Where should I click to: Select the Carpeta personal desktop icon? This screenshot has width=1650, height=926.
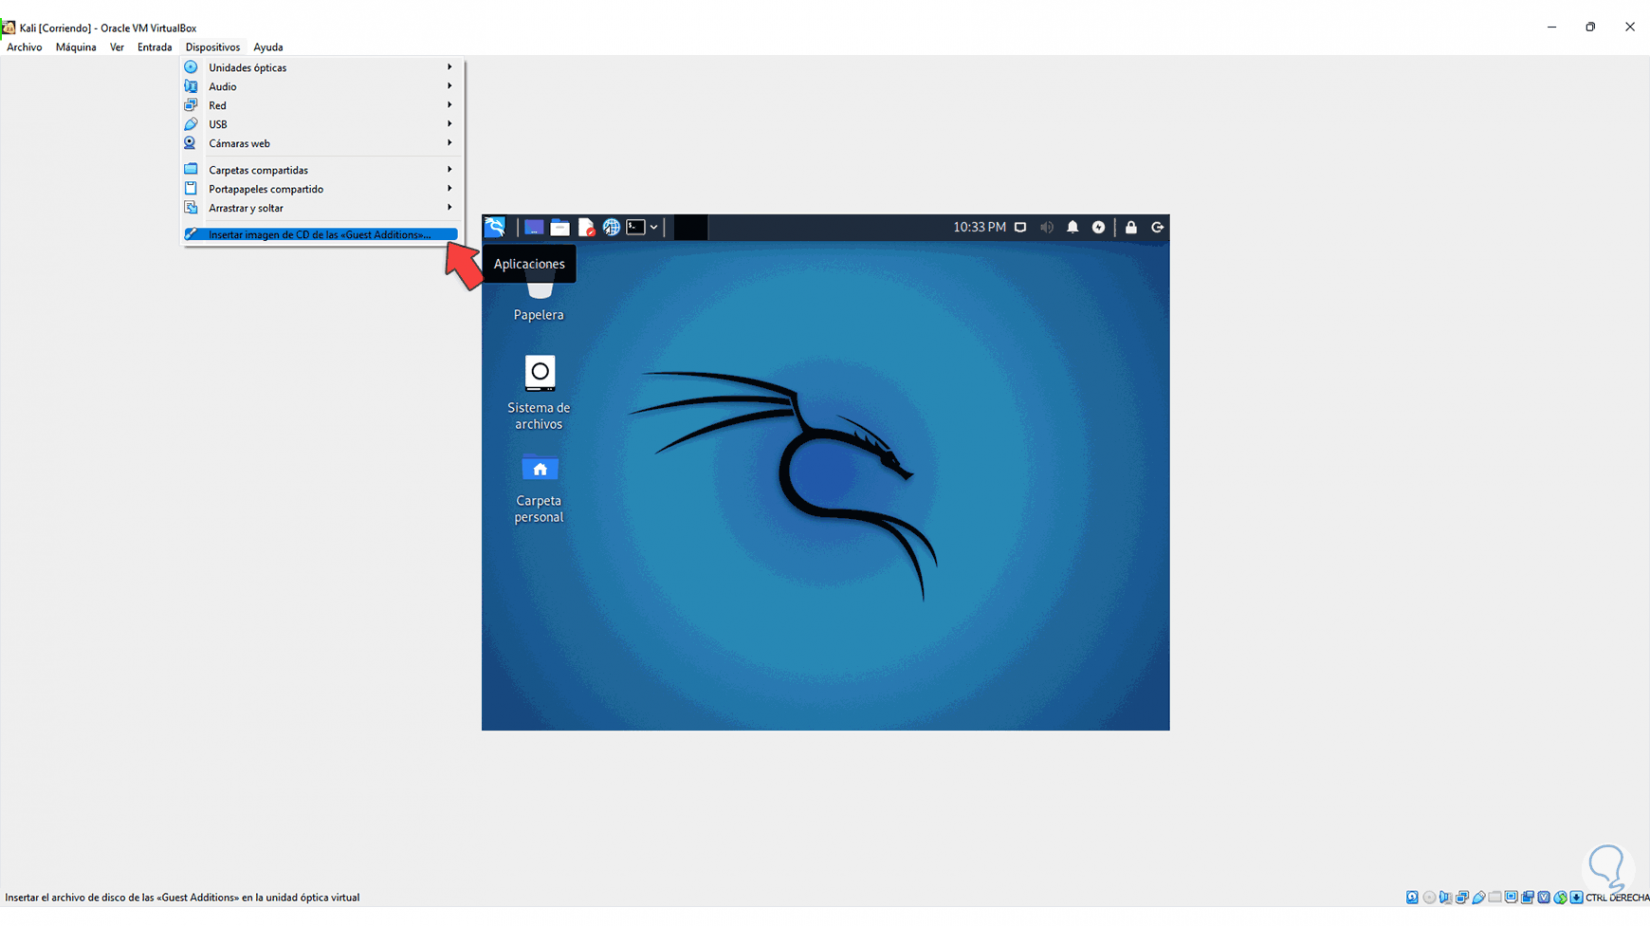(539, 488)
